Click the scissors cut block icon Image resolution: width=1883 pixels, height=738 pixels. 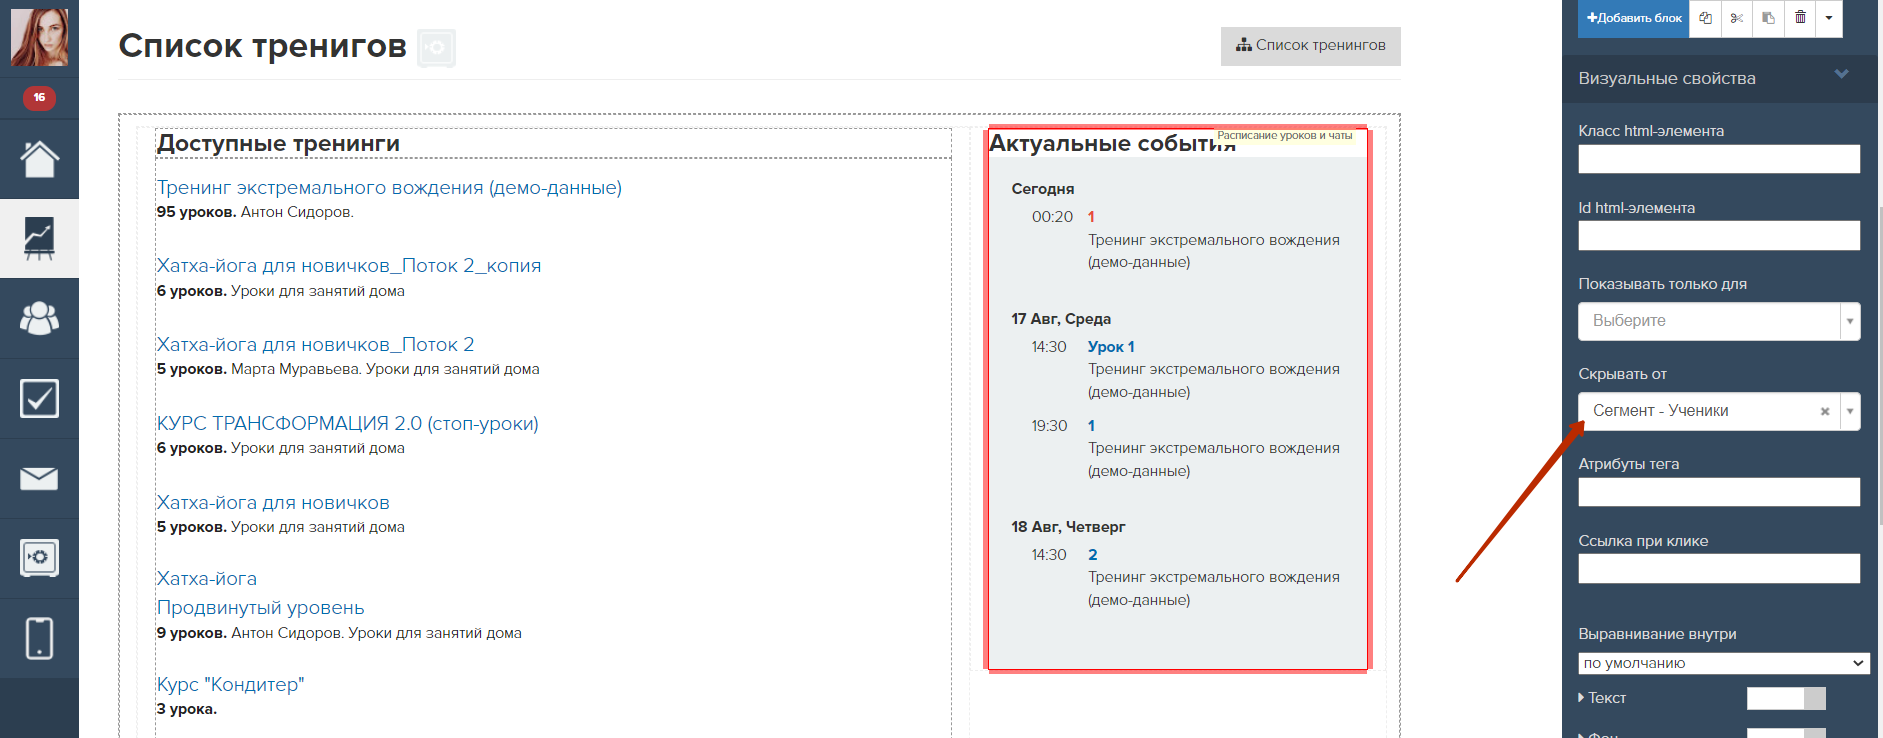(1737, 18)
